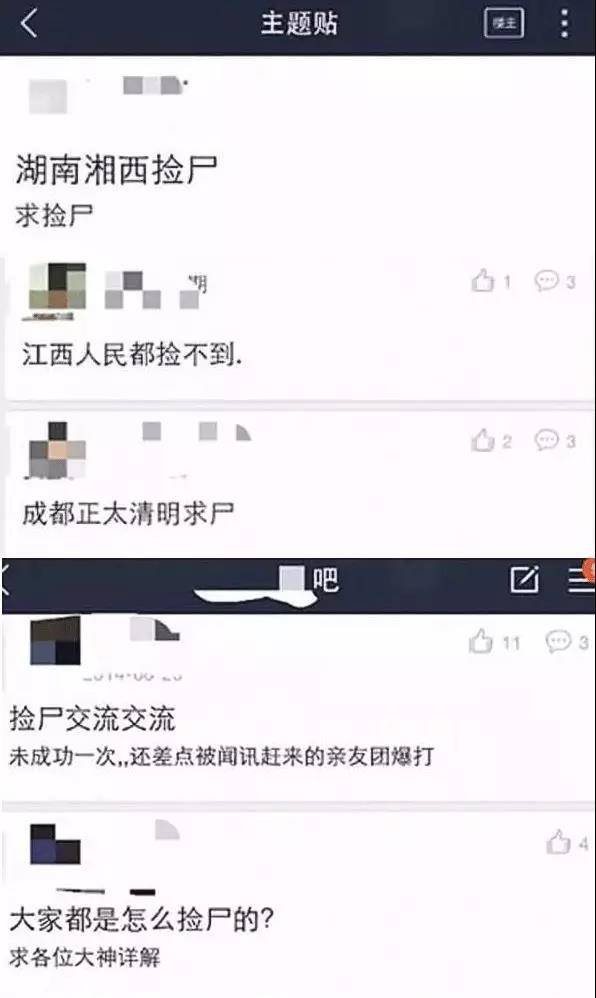This screenshot has width=596, height=998.
Task: Like the 江西人民都捡不到 reply
Action: (483, 281)
